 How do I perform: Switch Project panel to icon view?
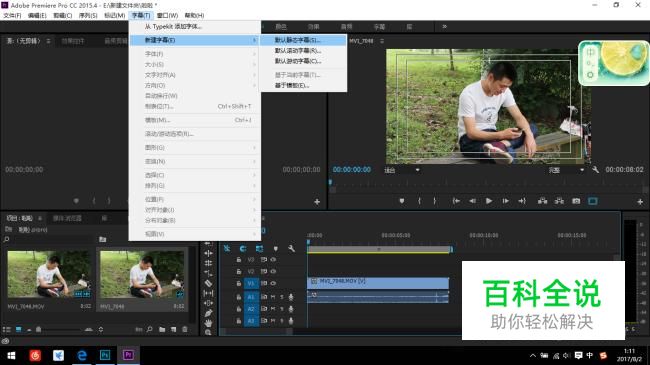click(19, 329)
